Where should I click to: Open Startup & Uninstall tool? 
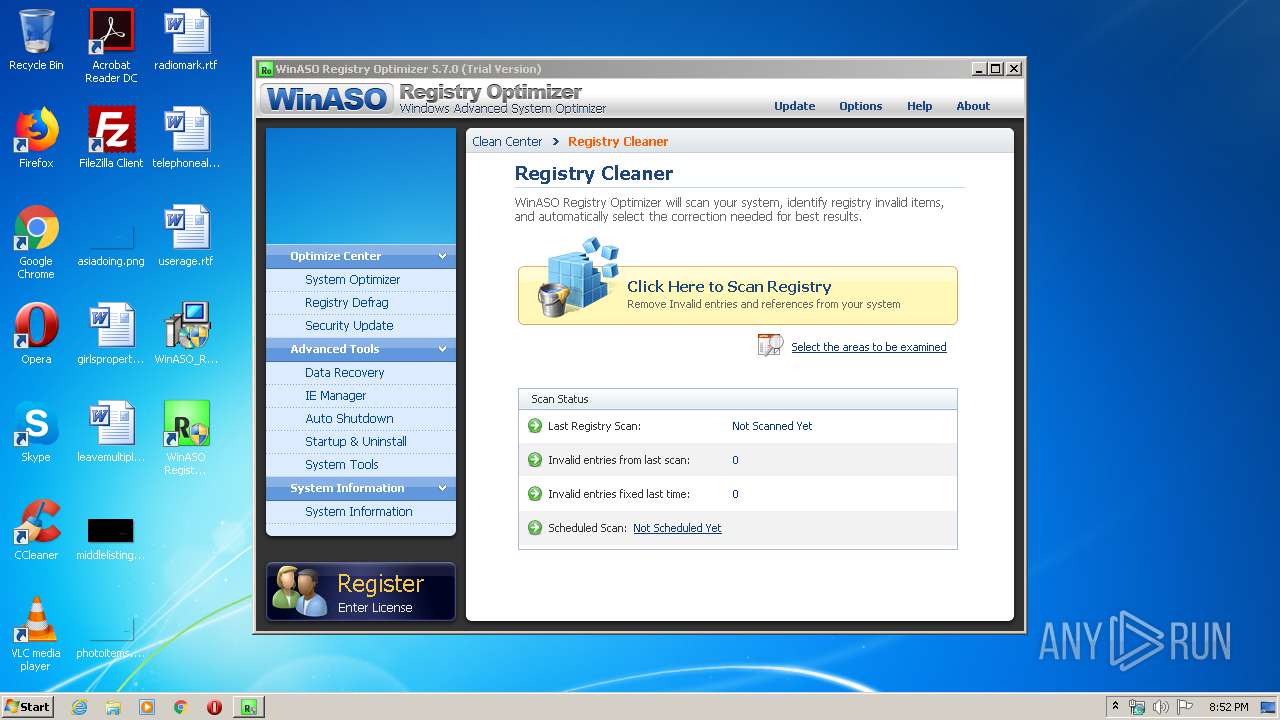[x=356, y=442]
